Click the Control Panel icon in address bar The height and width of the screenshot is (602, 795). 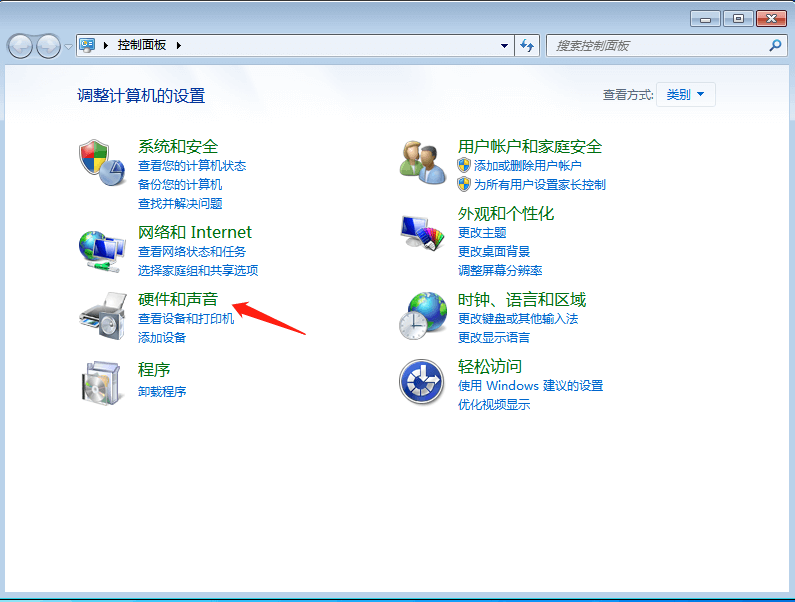pyautogui.click(x=88, y=45)
